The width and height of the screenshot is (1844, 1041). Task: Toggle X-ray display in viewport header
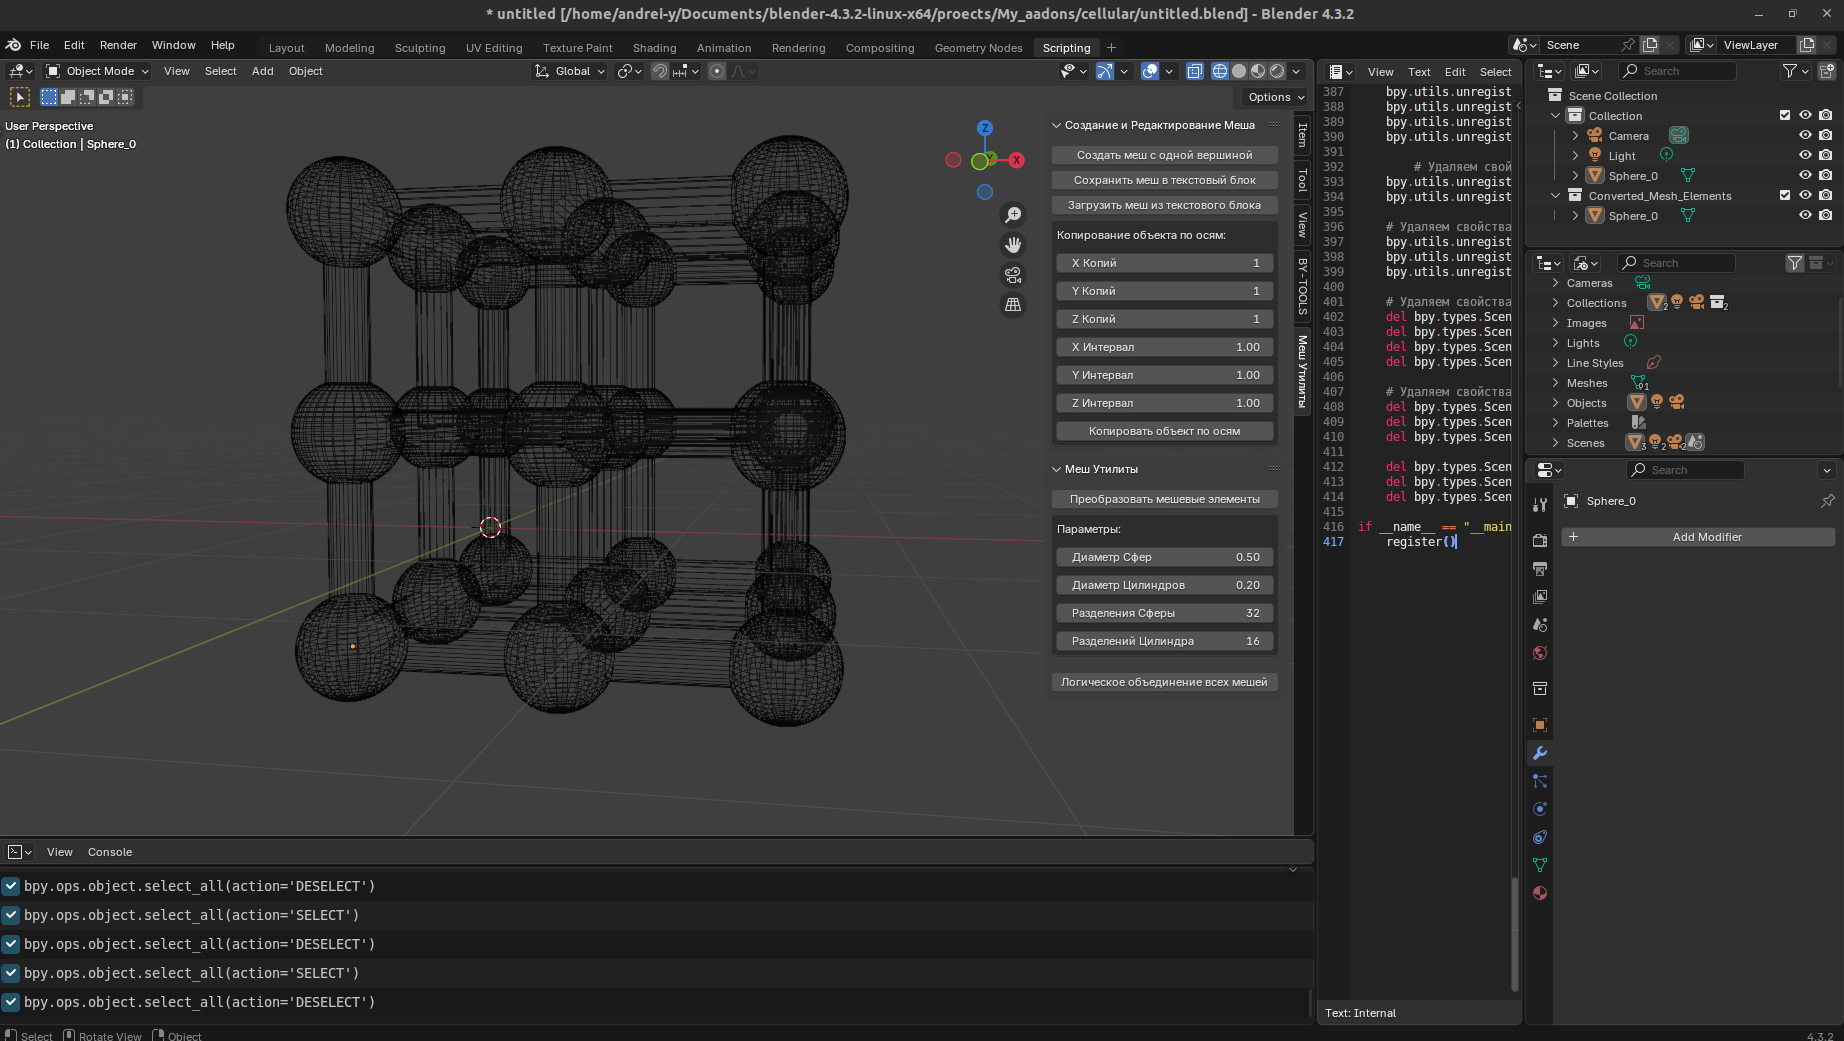pos(1195,71)
